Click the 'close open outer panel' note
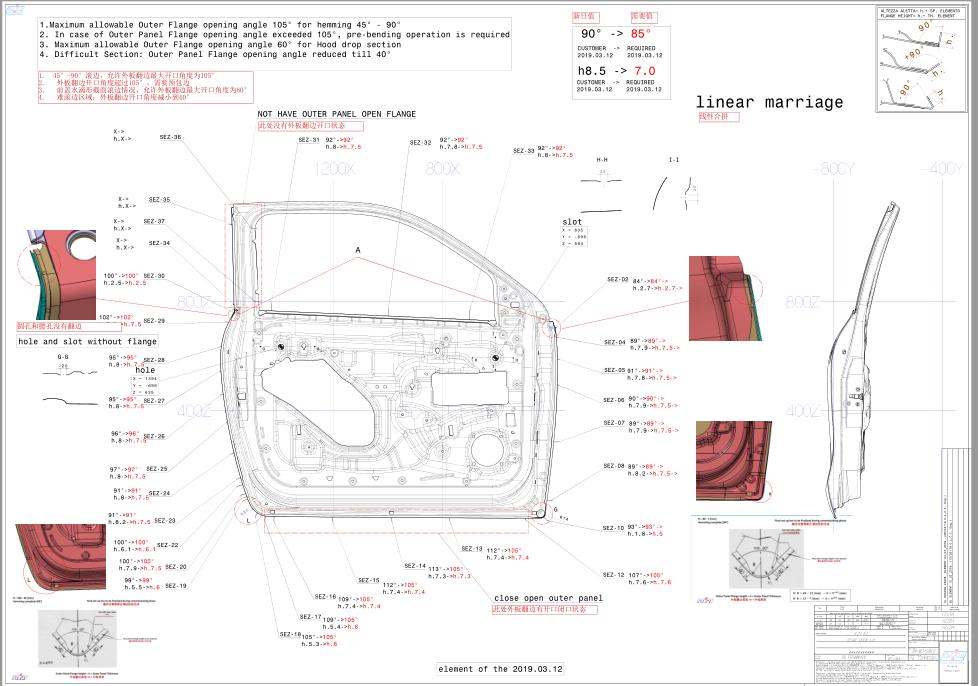Viewport: 978px width, 686px height. (548, 598)
